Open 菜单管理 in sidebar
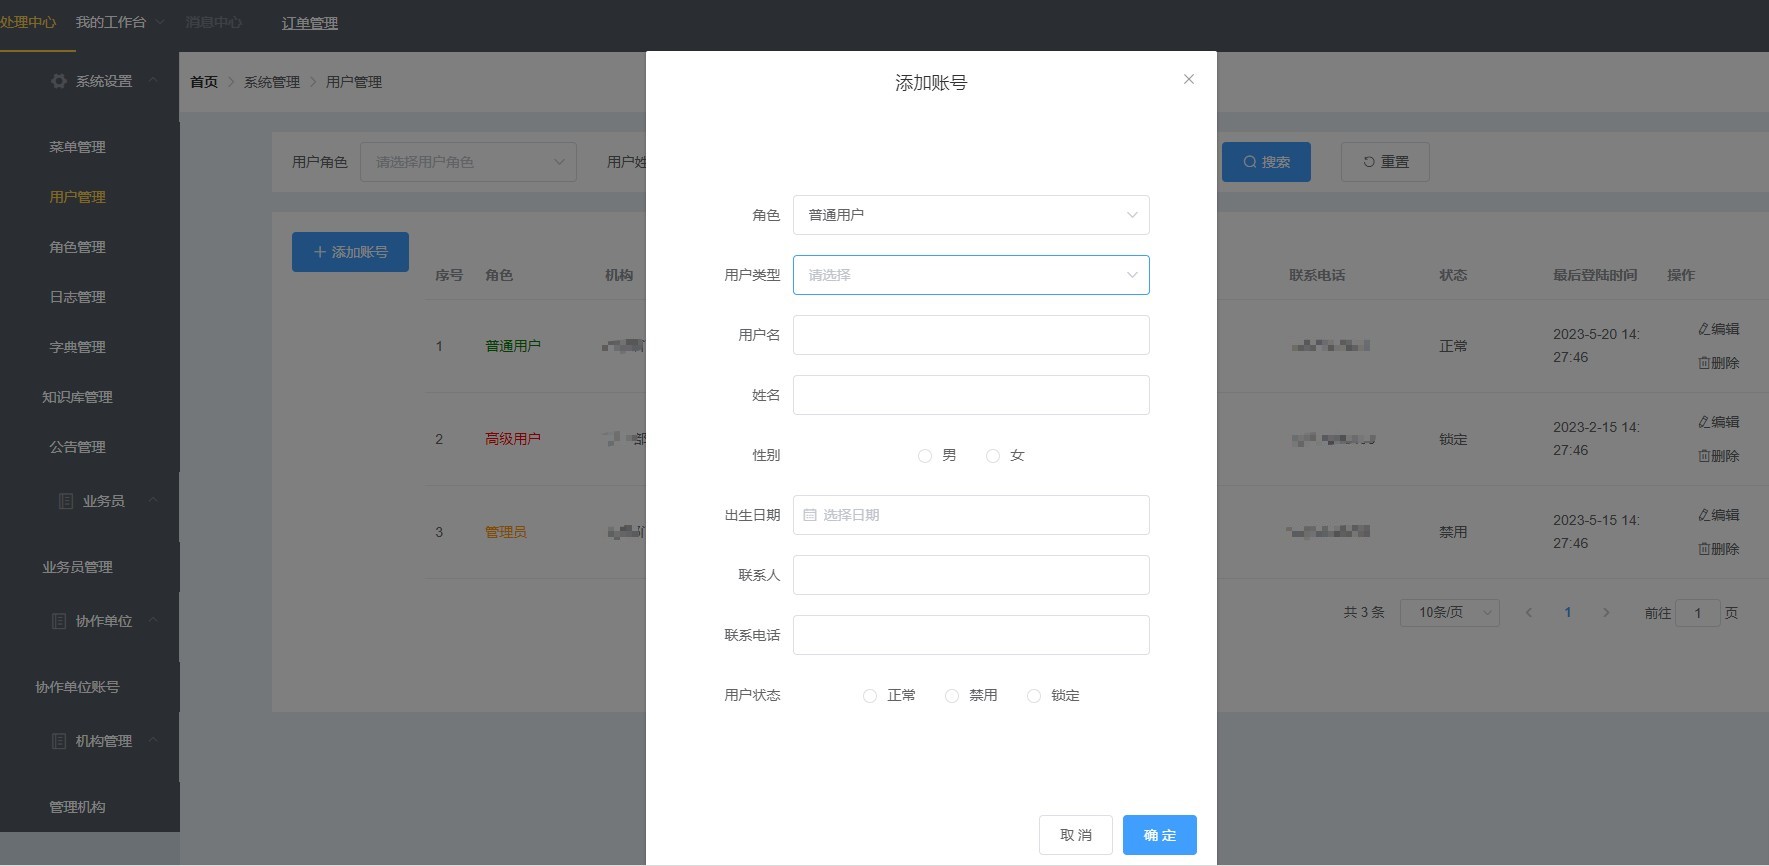 click(78, 147)
